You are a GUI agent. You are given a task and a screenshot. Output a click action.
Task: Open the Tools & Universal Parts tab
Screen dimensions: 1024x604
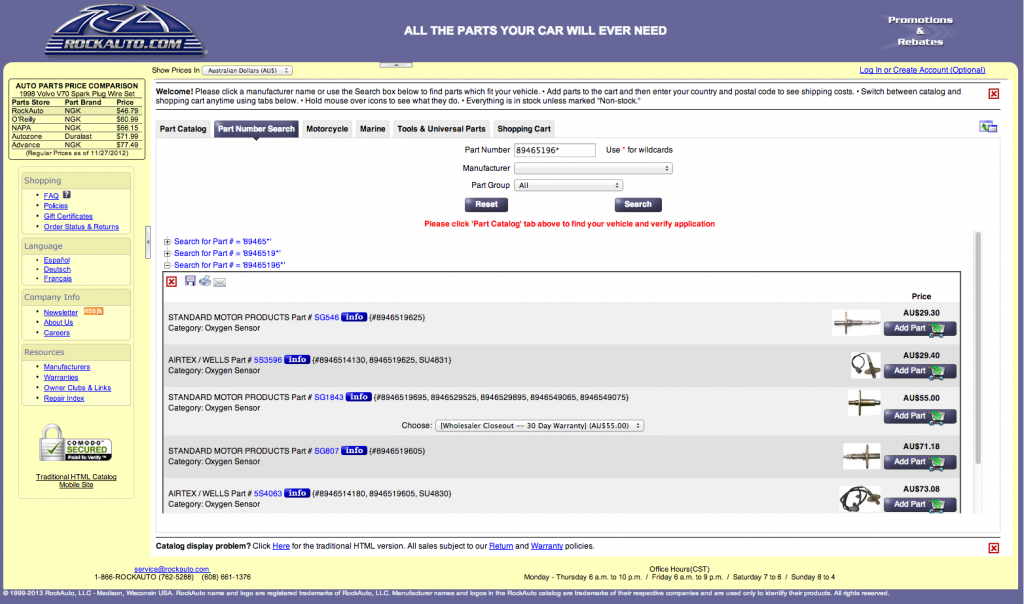[x=441, y=129]
